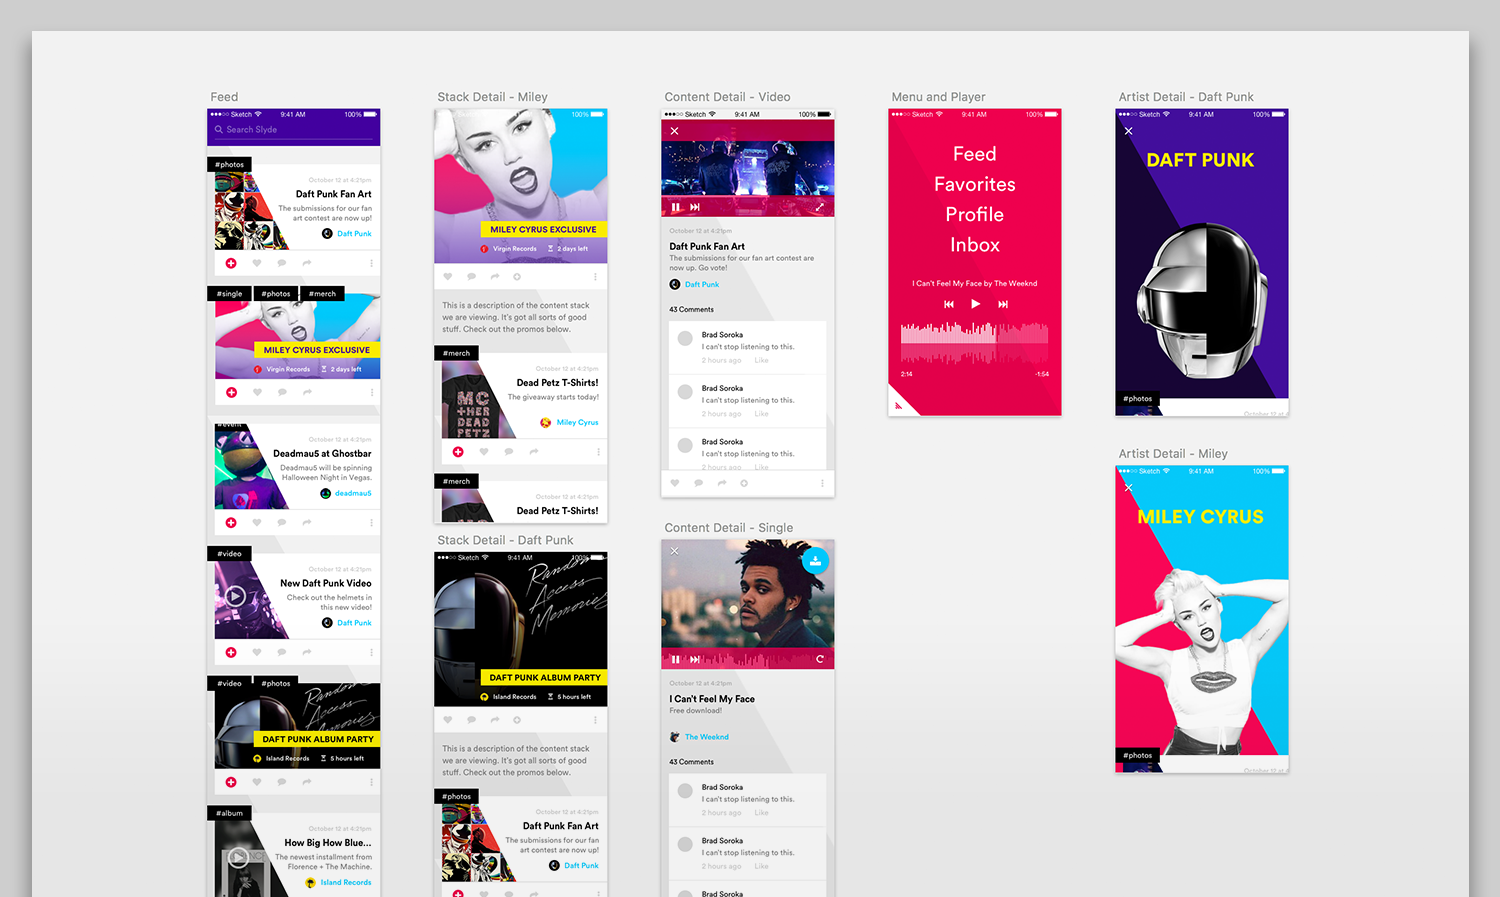Viewport: 1500px width, 897px height.
Task: Seek within the menu player waveform
Action: coord(975,343)
